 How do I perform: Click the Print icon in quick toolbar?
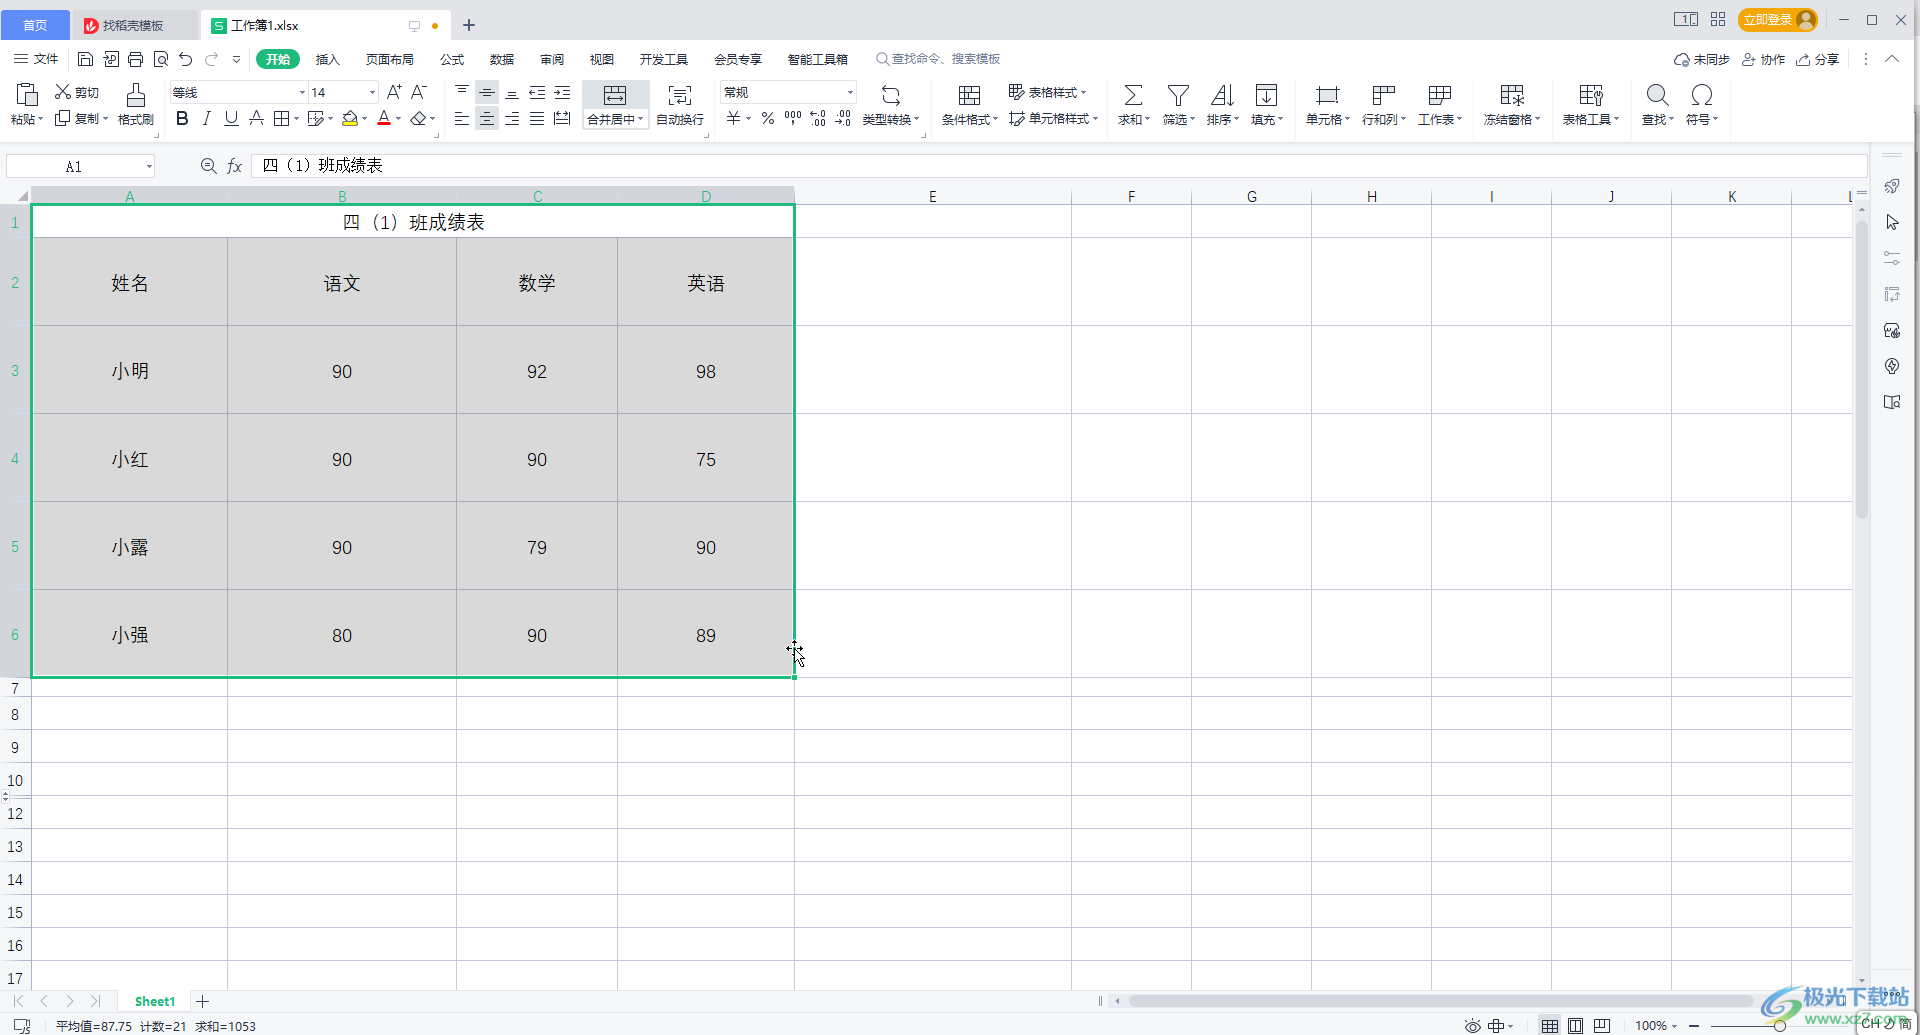pyautogui.click(x=135, y=59)
